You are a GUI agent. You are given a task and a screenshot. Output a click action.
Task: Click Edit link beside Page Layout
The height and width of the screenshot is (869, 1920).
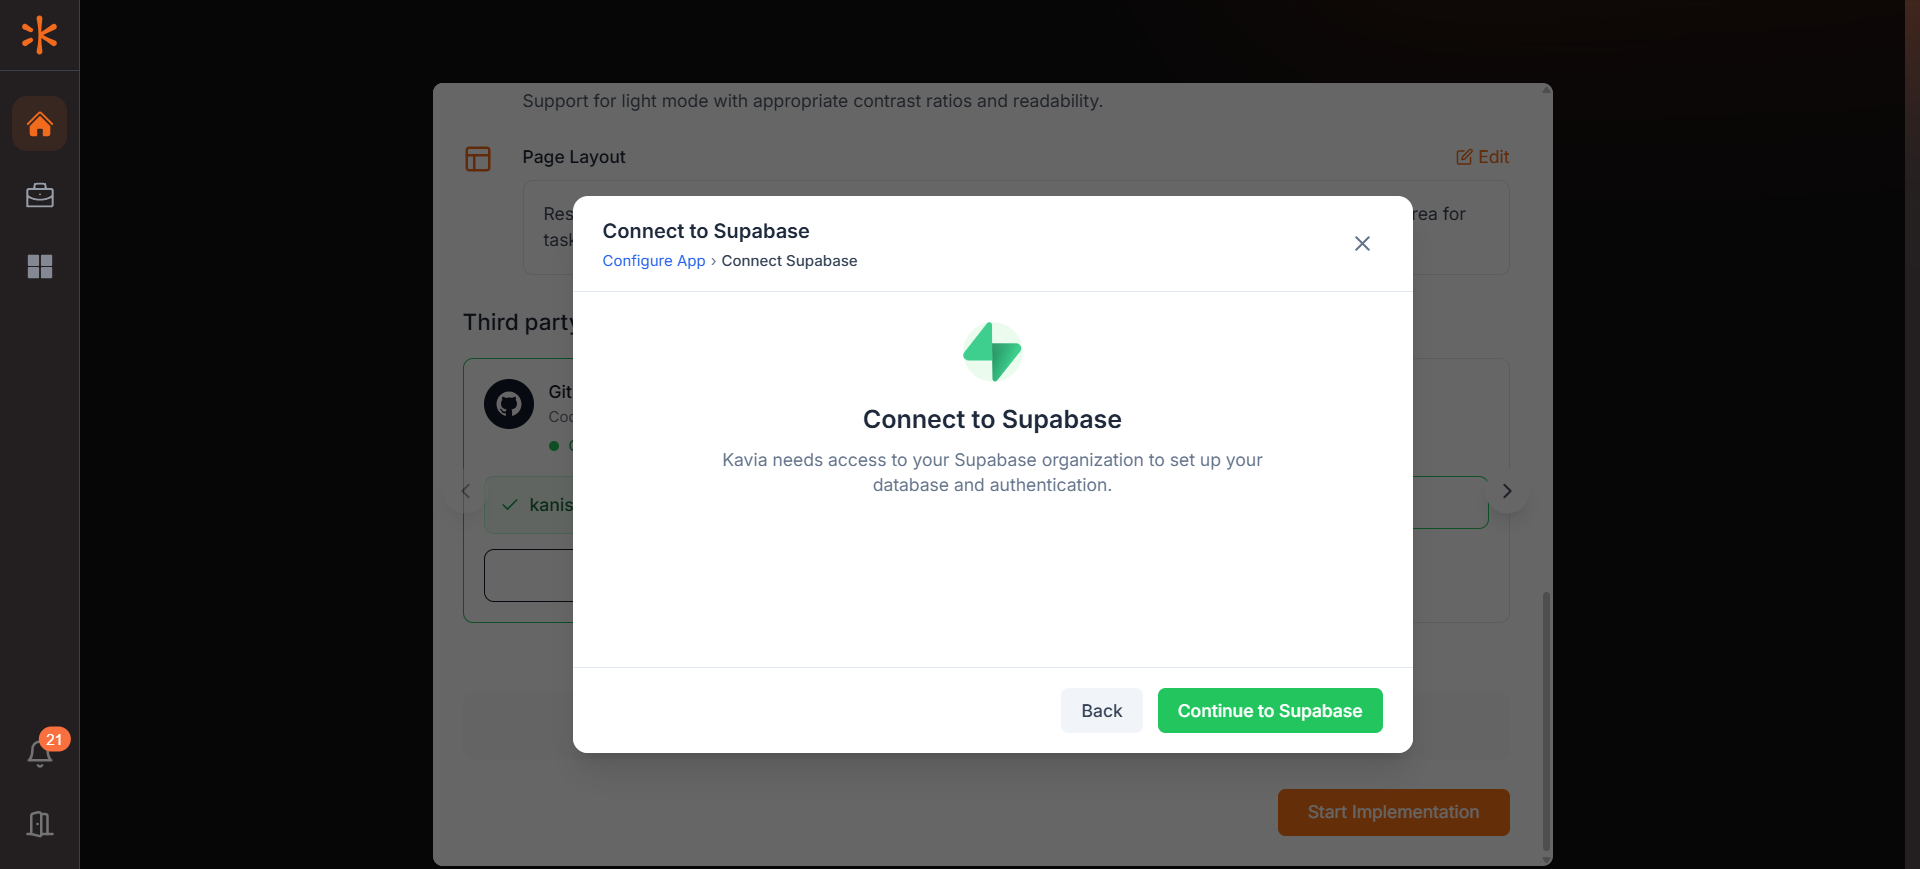click(1482, 157)
